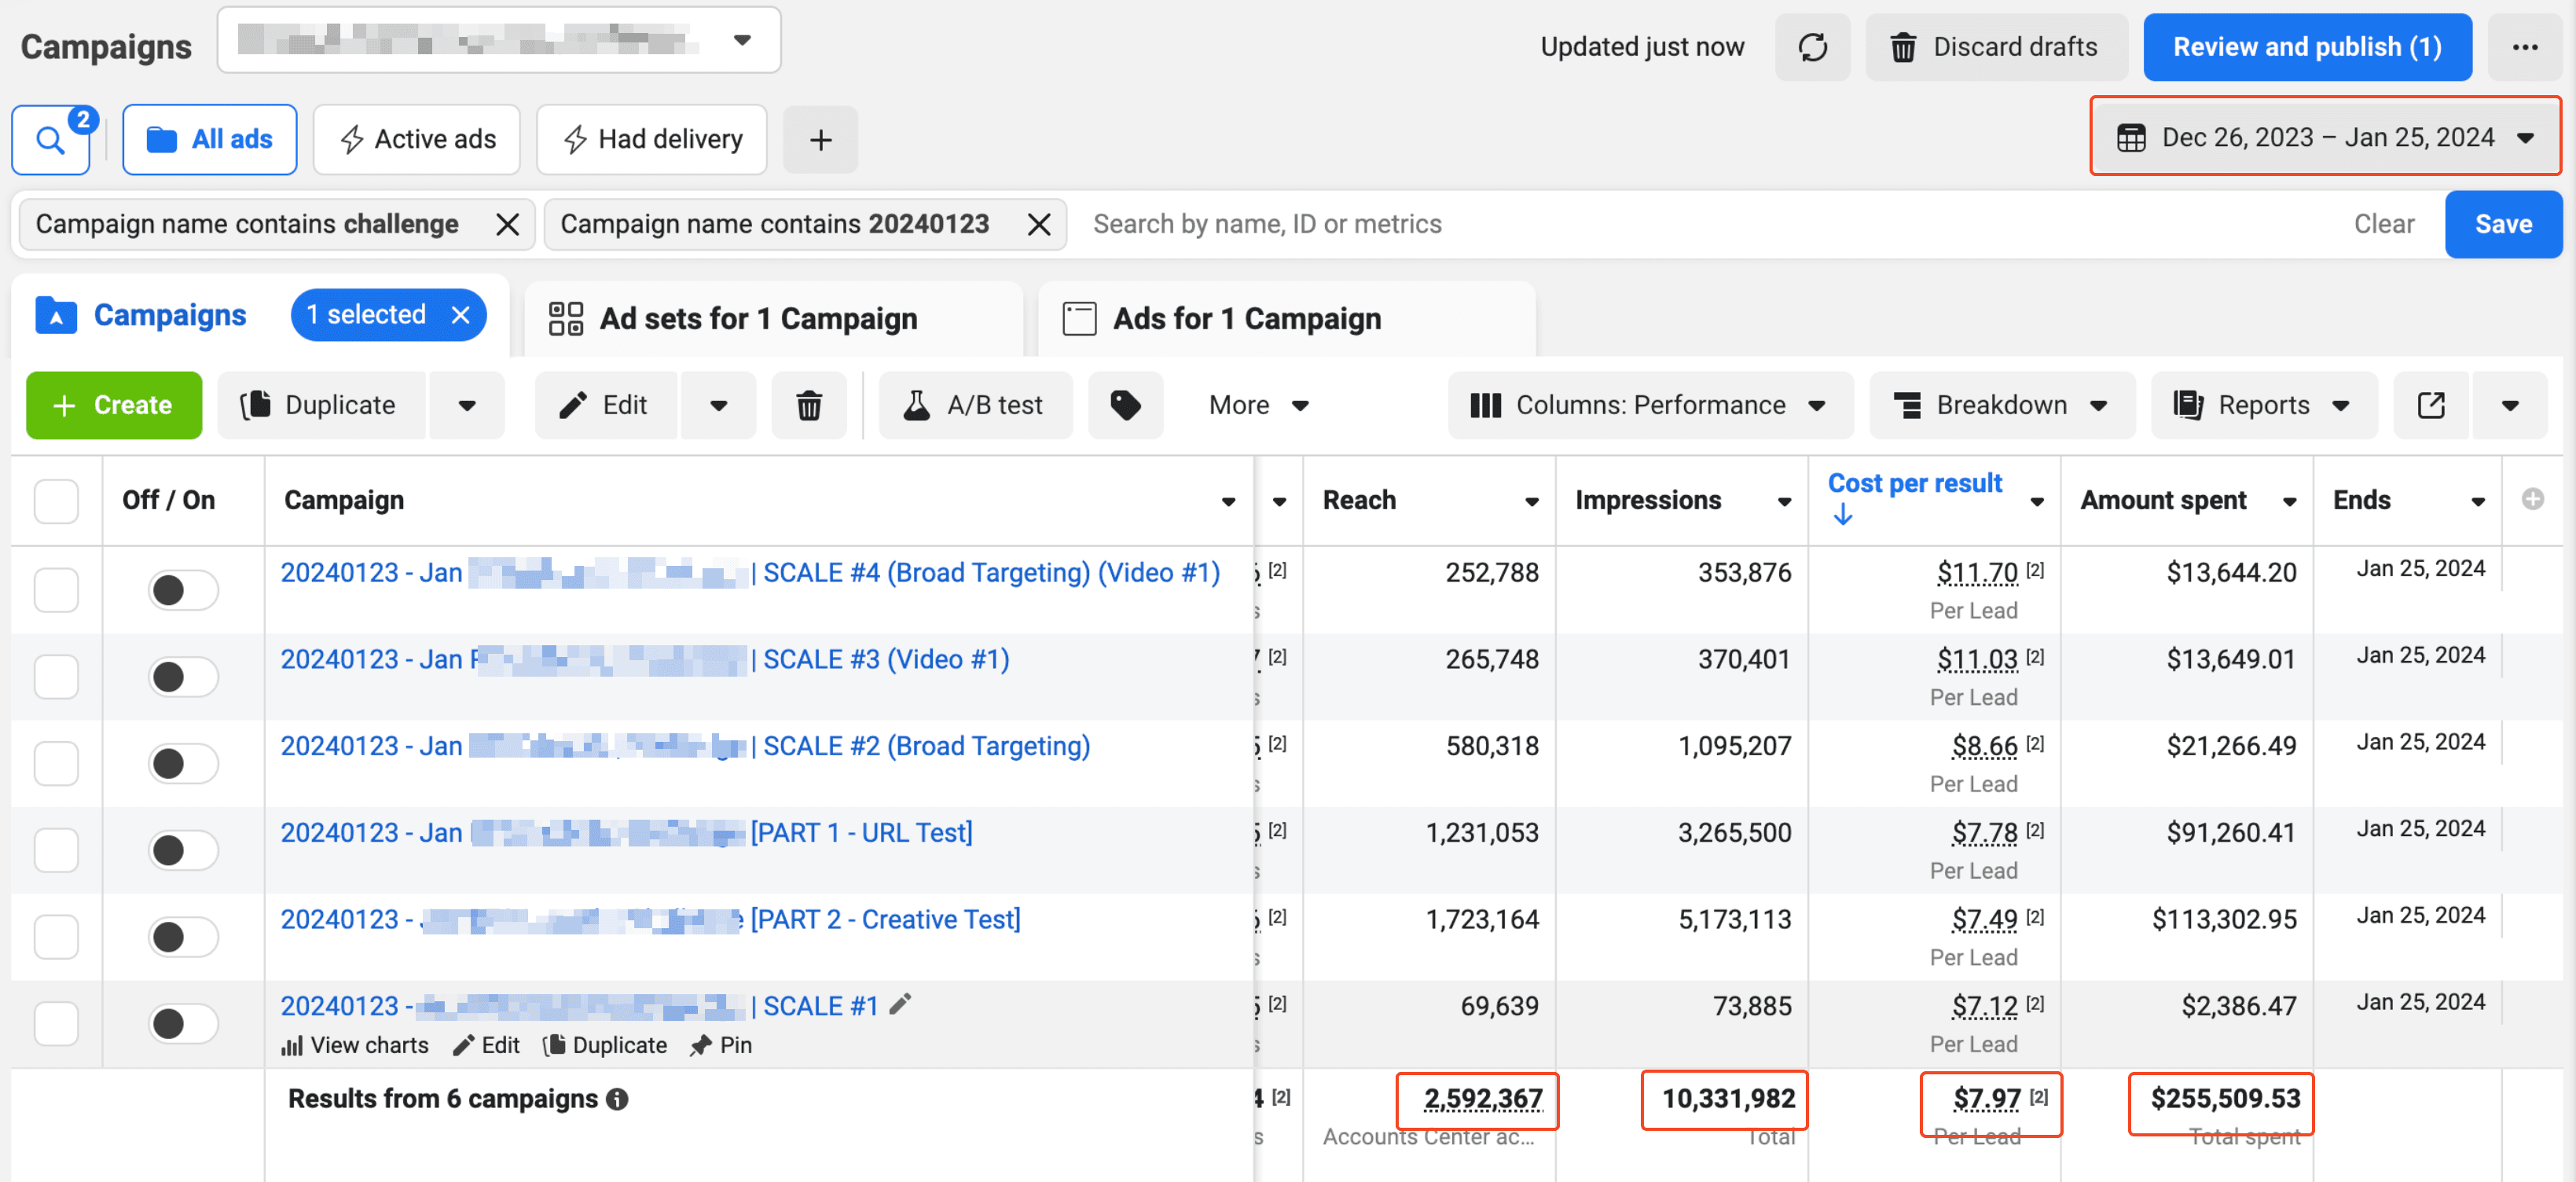This screenshot has width=2576, height=1182.
Task: Open the More dropdown menu
Action: coord(1259,405)
